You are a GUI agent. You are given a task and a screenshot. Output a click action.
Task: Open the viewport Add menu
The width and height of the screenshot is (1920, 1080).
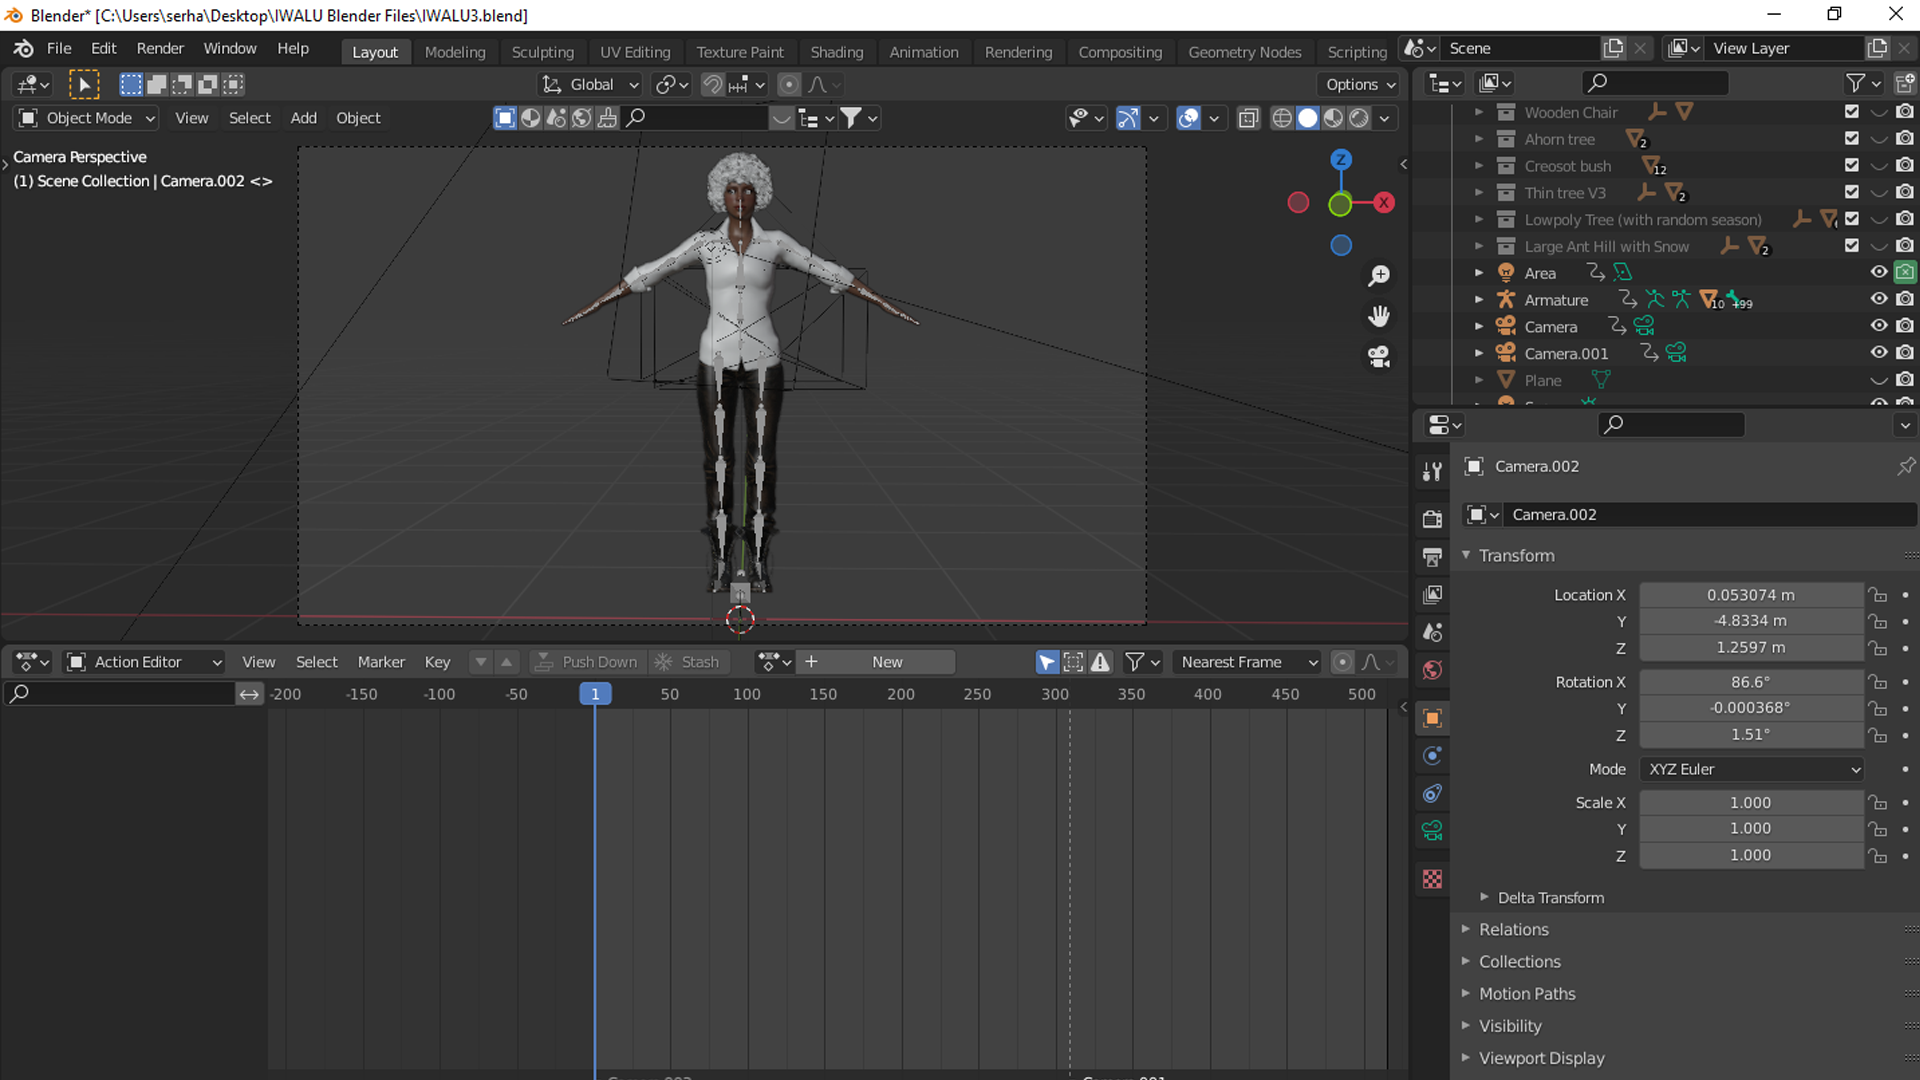tap(303, 118)
